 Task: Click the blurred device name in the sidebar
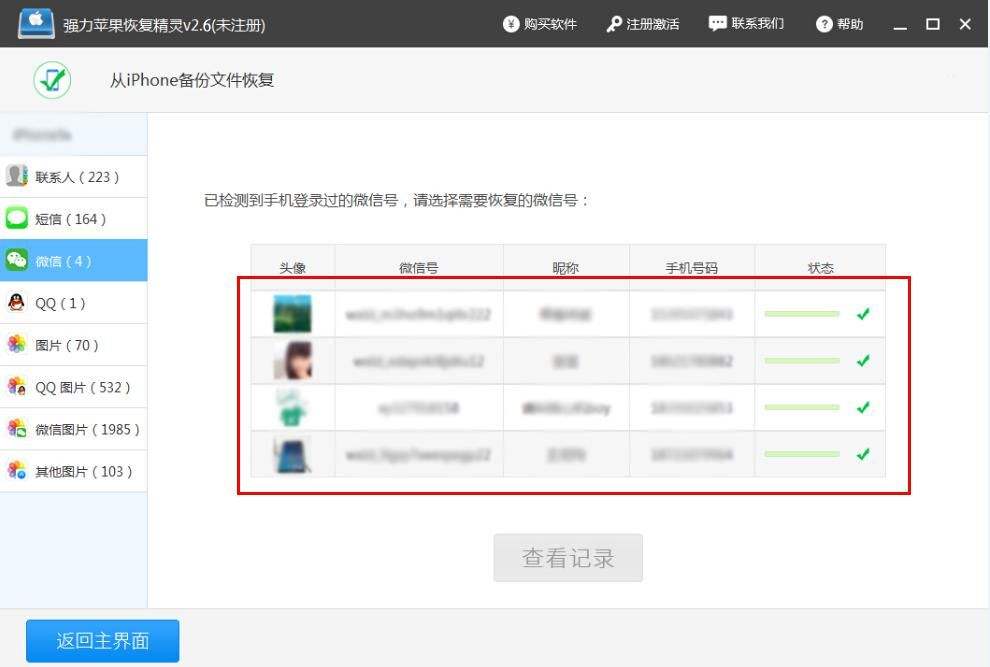(x=42, y=135)
